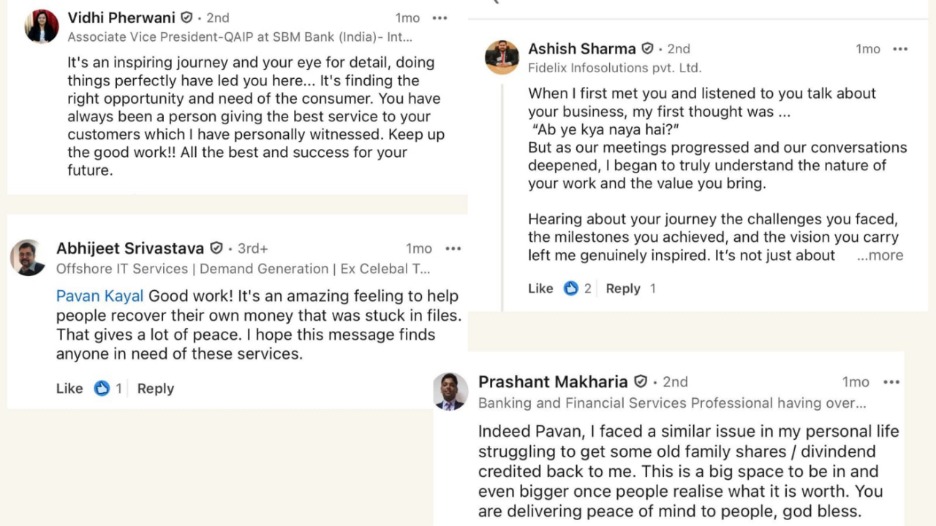Open Prashant Makharia's name link
The image size is (936, 526).
[x=552, y=382]
